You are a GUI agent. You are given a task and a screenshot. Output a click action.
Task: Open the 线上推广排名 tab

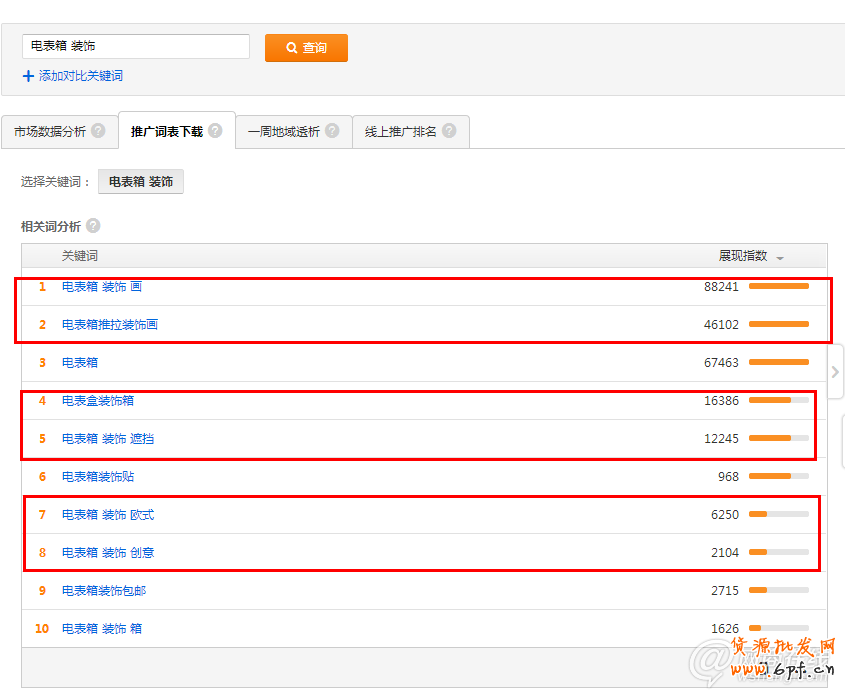tap(401, 132)
